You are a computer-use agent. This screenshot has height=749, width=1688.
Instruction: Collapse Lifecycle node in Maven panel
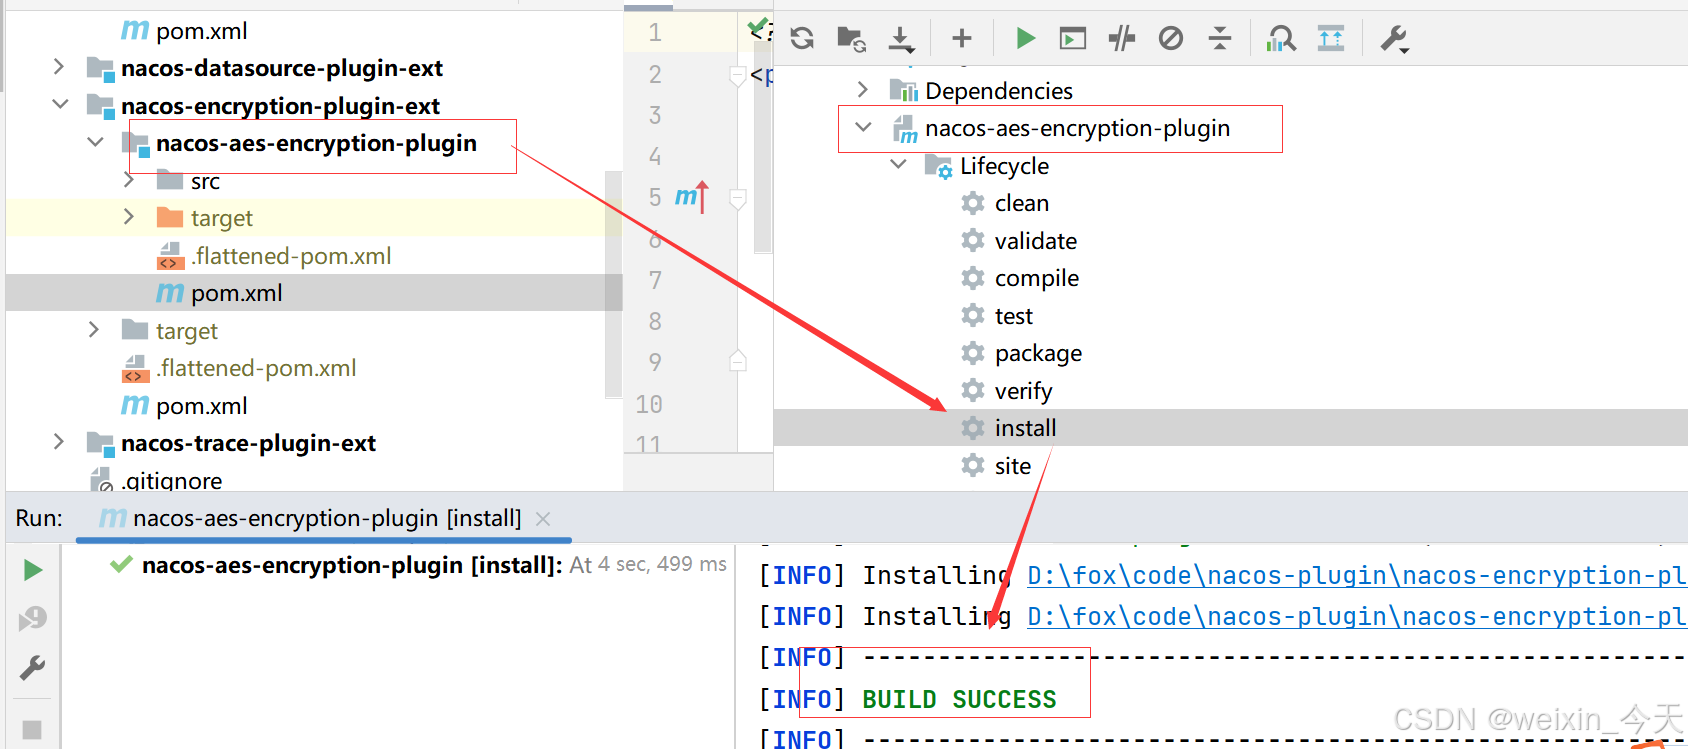(x=899, y=165)
